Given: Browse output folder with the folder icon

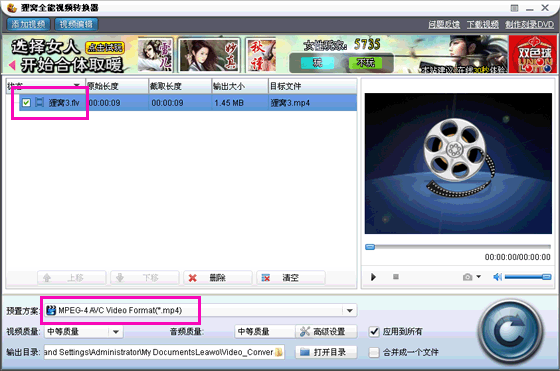Looking at the screenshot, I should [279, 352].
